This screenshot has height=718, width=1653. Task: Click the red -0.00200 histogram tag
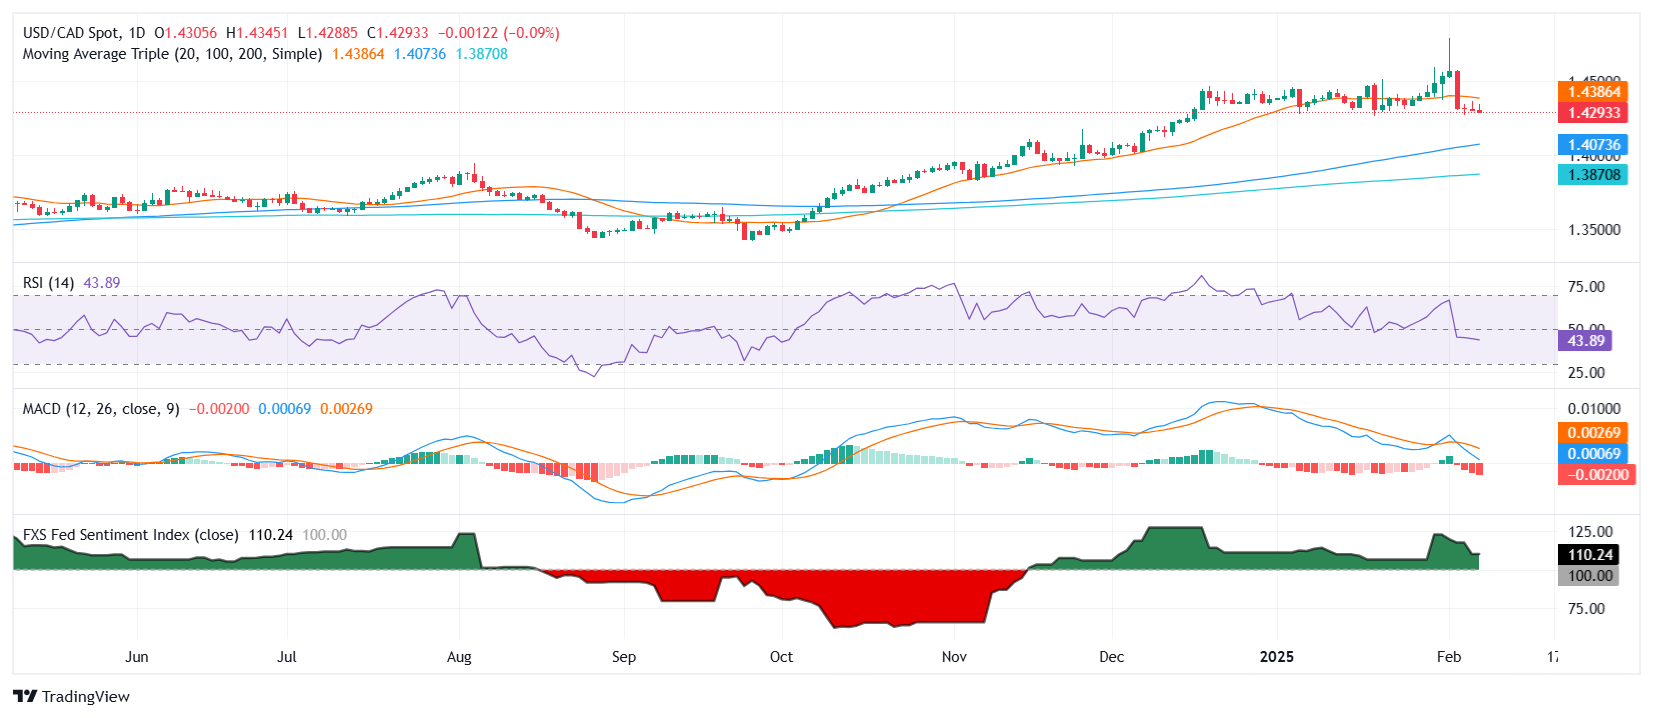1595,475
